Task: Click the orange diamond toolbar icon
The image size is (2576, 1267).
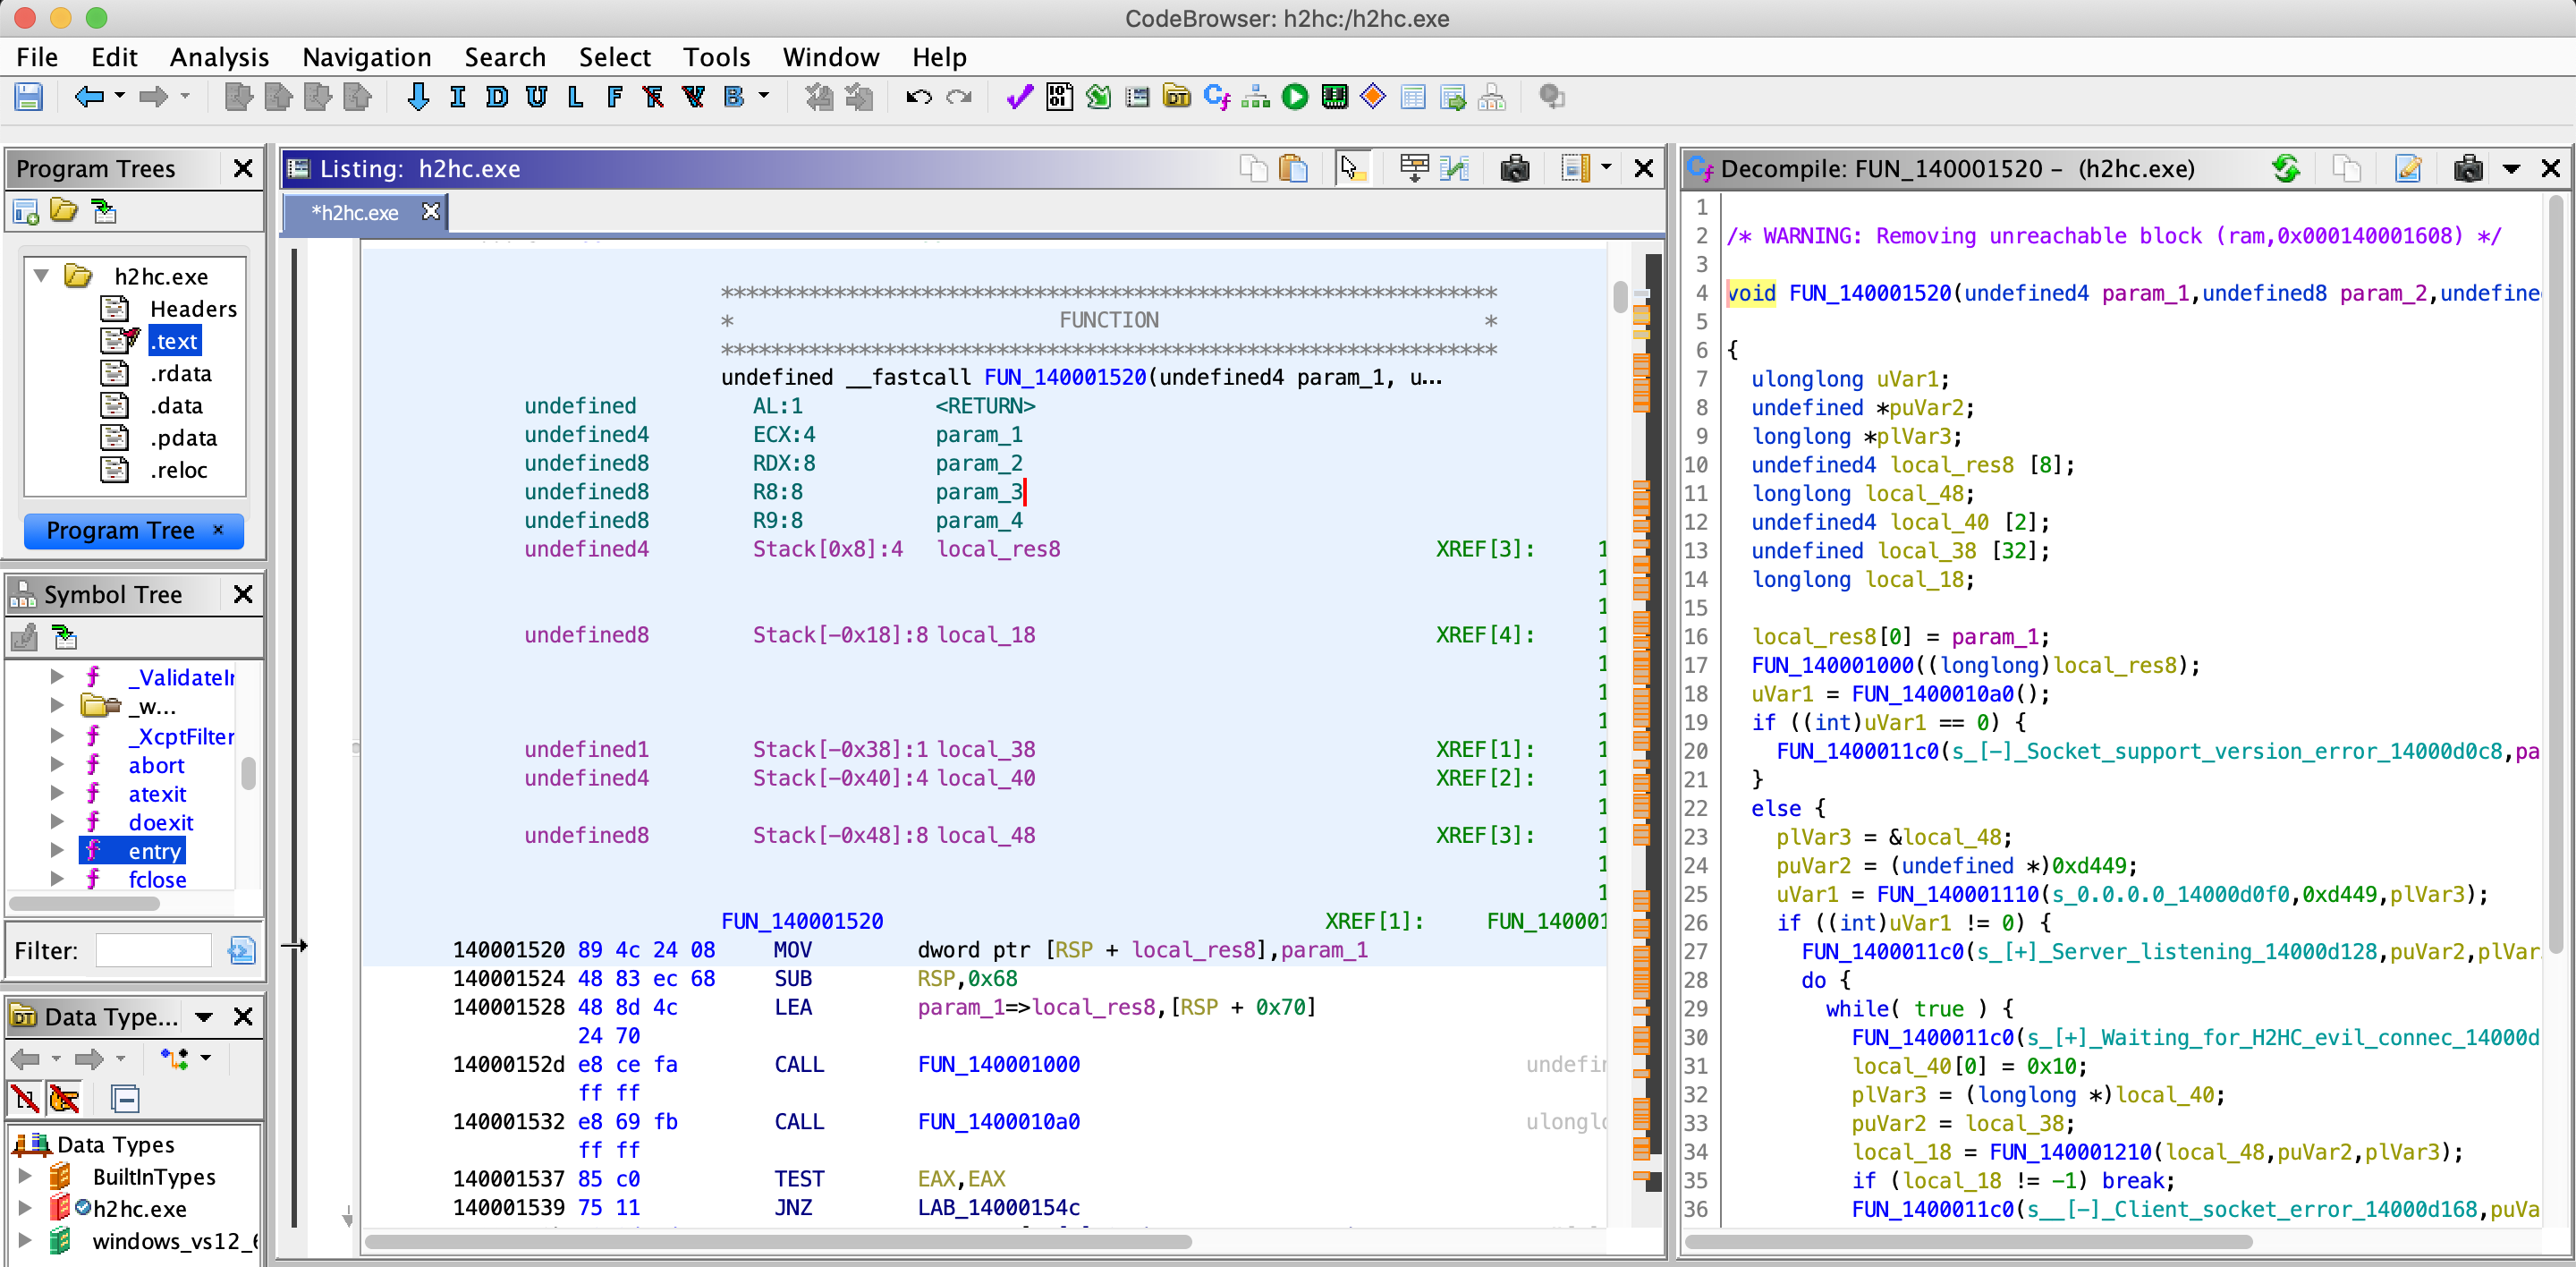Action: point(1373,97)
